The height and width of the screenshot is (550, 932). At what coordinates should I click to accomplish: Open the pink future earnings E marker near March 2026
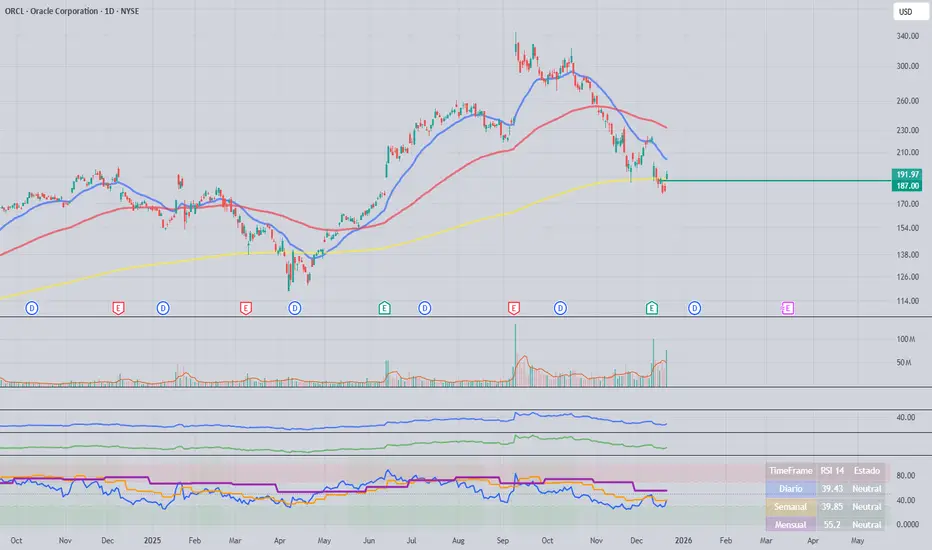pyautogui.click(x=788, y=308)
